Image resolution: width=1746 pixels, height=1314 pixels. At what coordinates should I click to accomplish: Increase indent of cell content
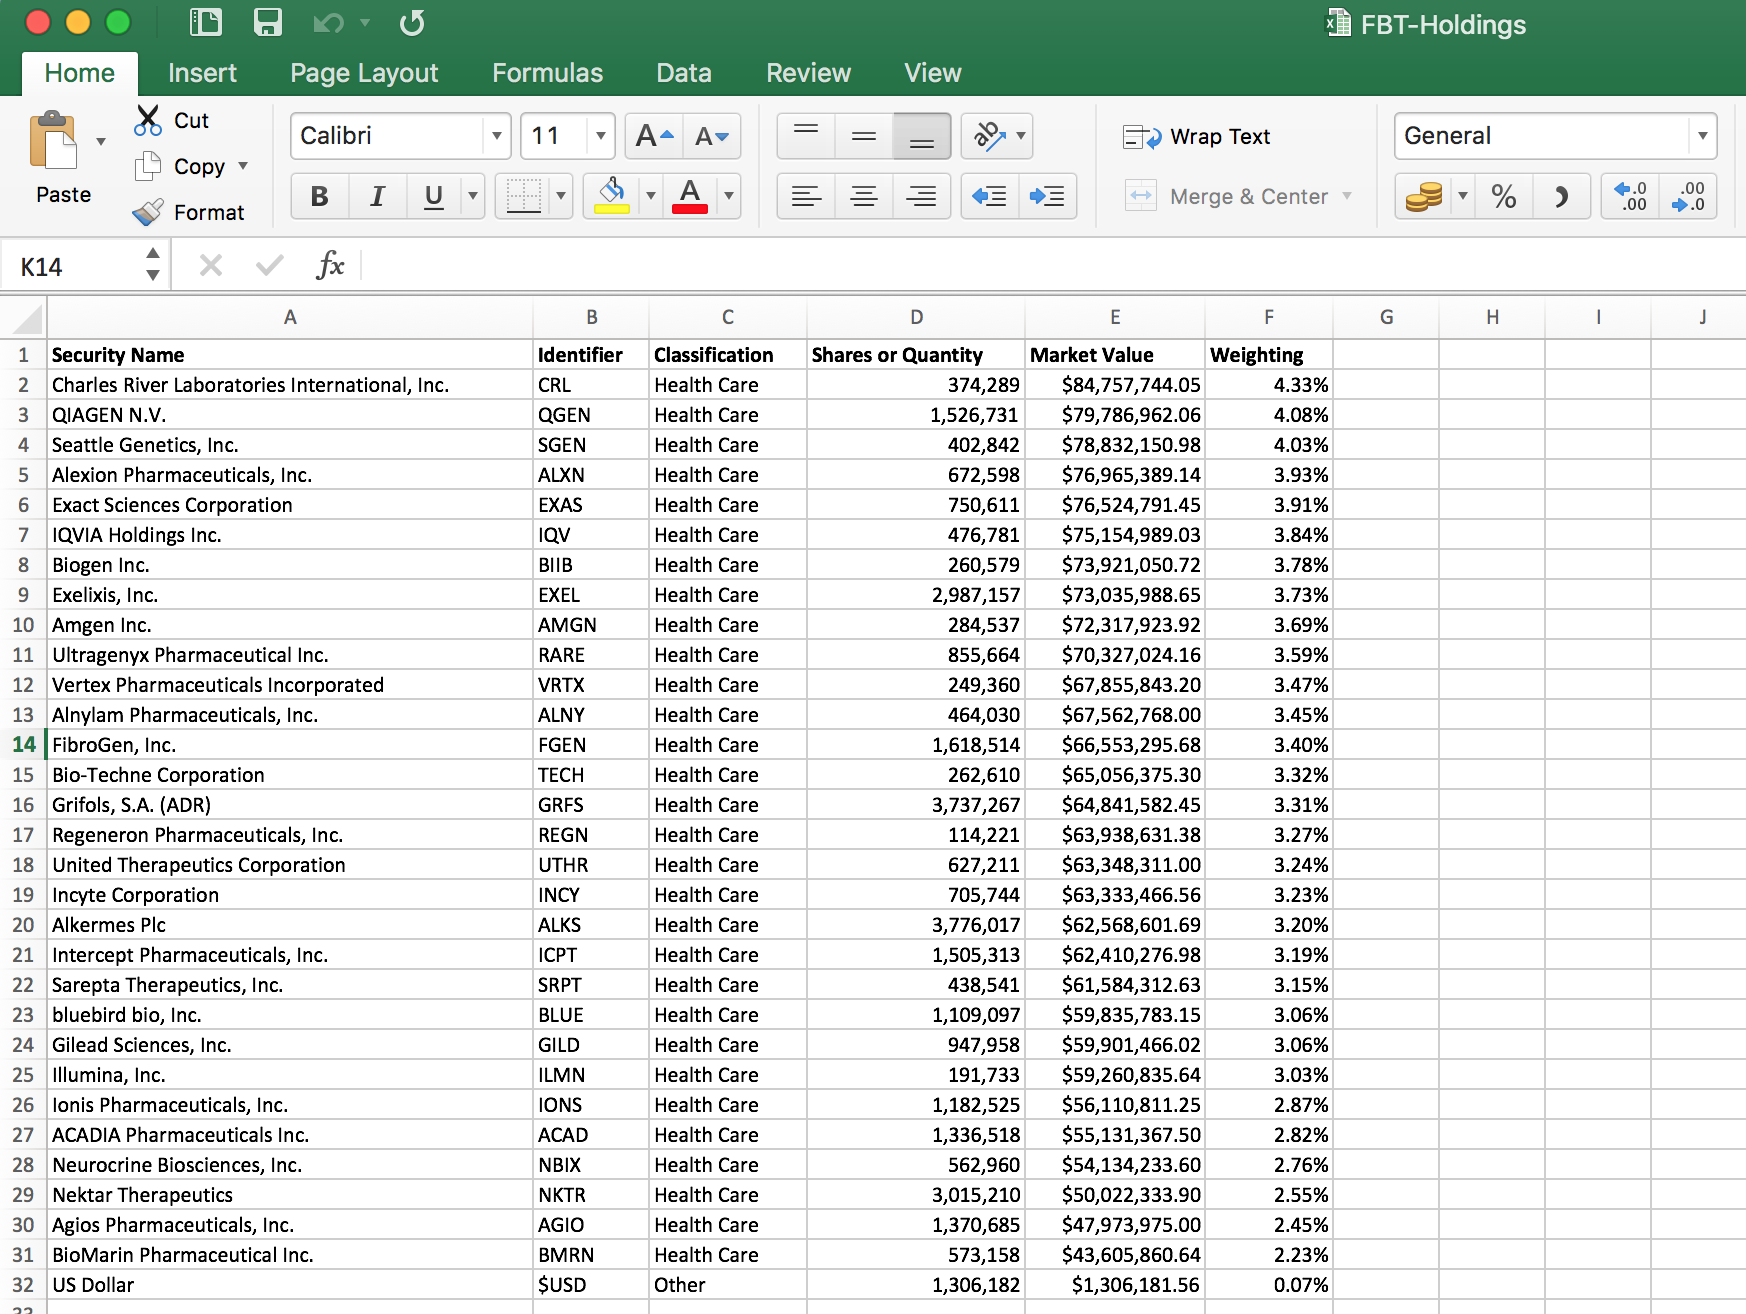pos(1047,195)
